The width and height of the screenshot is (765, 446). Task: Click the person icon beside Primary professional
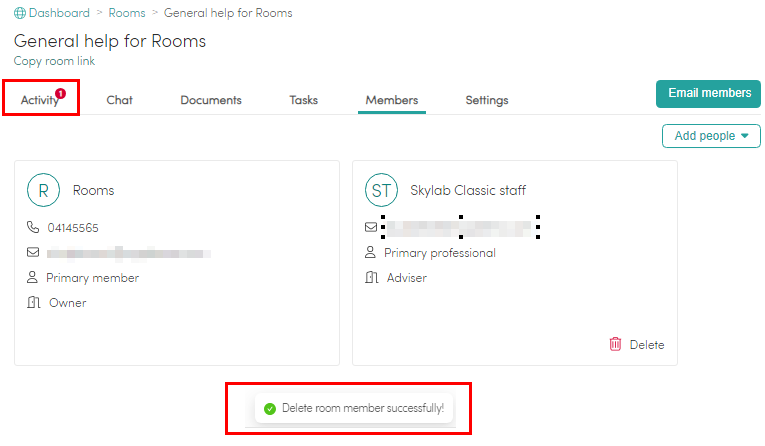(x=370, y=252)
